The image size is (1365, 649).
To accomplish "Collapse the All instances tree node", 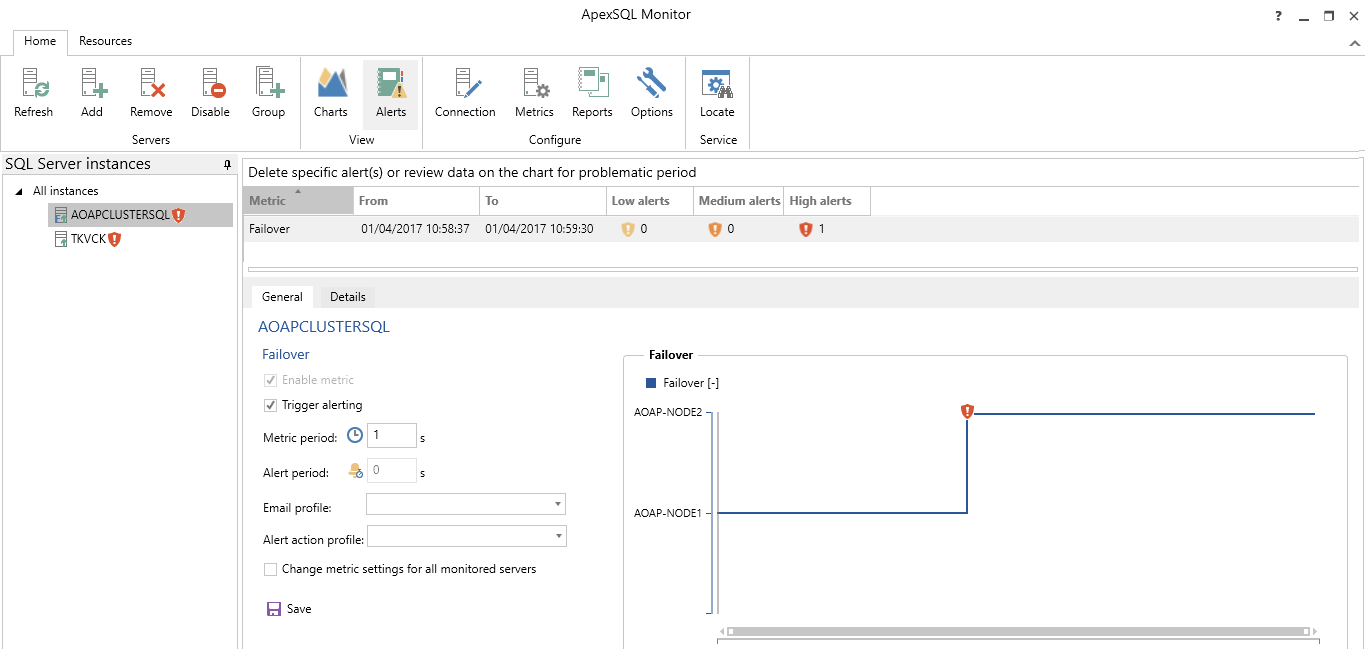I will tap(19, 191).
